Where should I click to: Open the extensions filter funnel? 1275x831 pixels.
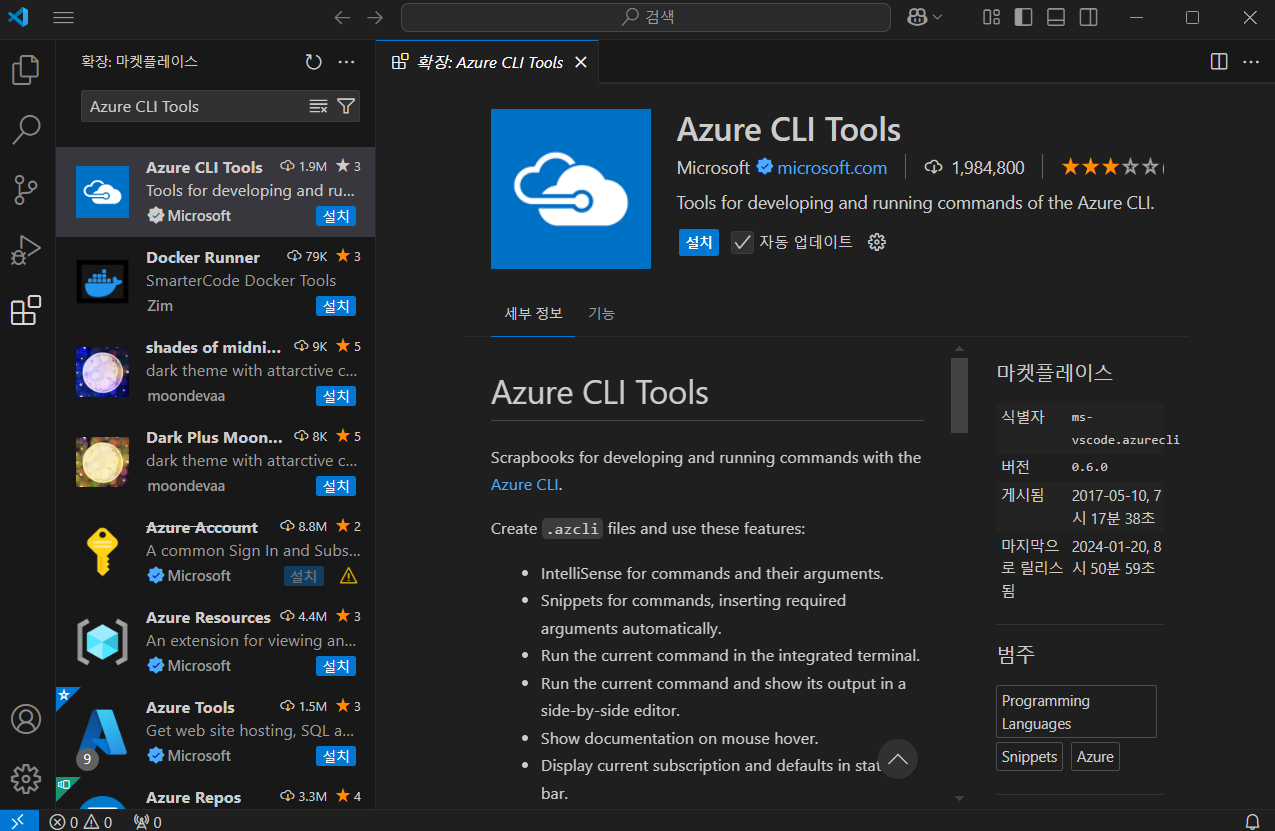[x=346, y=106]
